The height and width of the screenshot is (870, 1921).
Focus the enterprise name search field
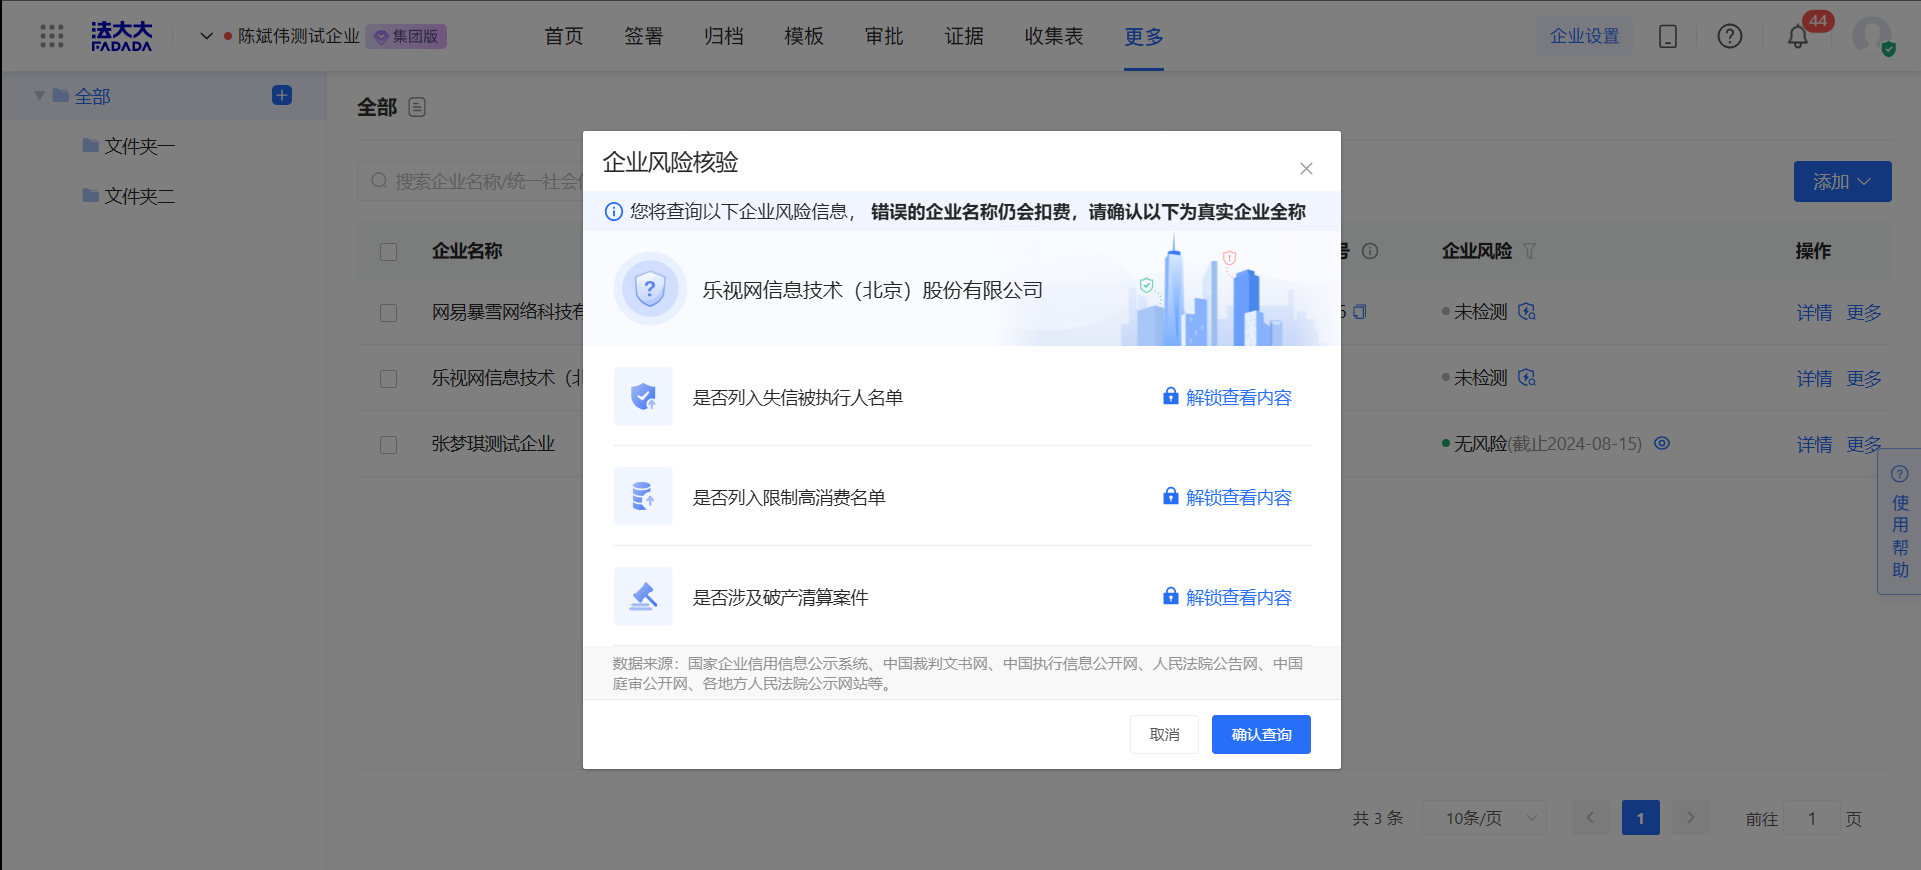pyautogui.click(x=471, y=181)
